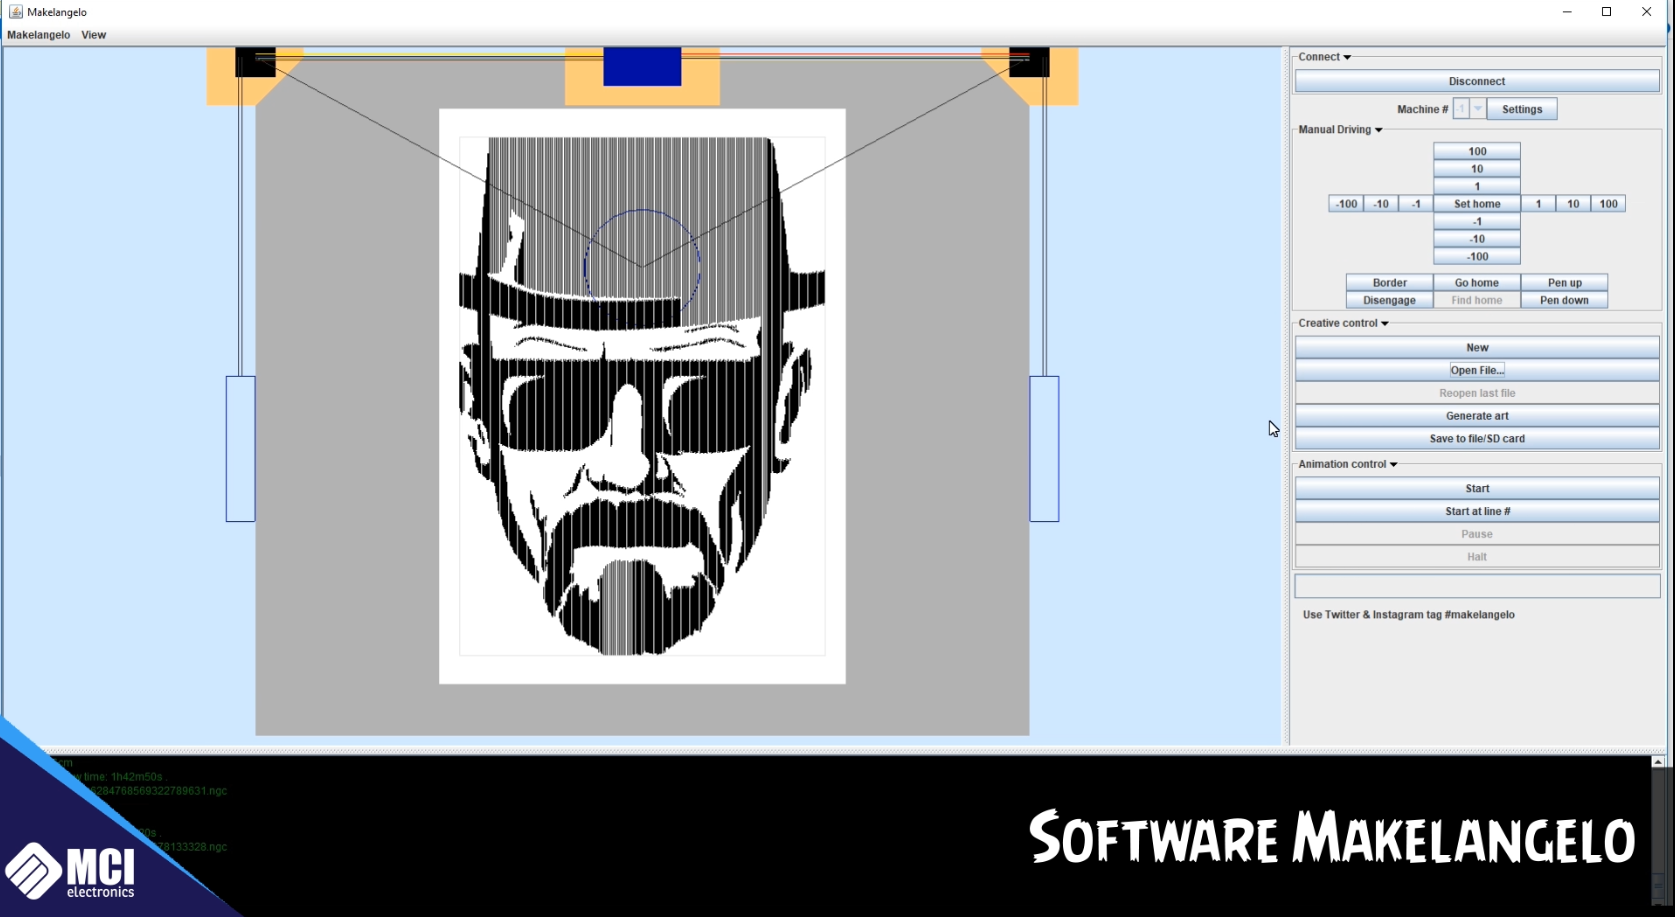Screen dimensions: 1675x917
Task: Click the log scrollbar up arrow
Action: click(1658, 762)
